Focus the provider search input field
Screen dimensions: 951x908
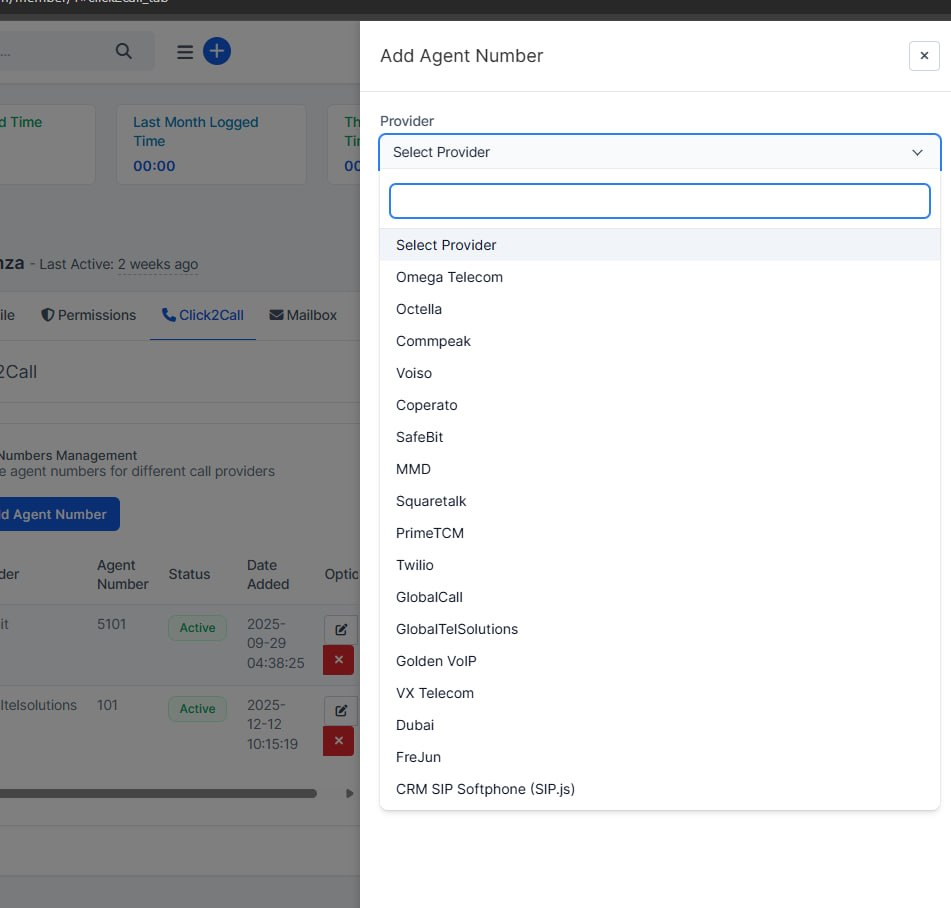pos(659,201)
